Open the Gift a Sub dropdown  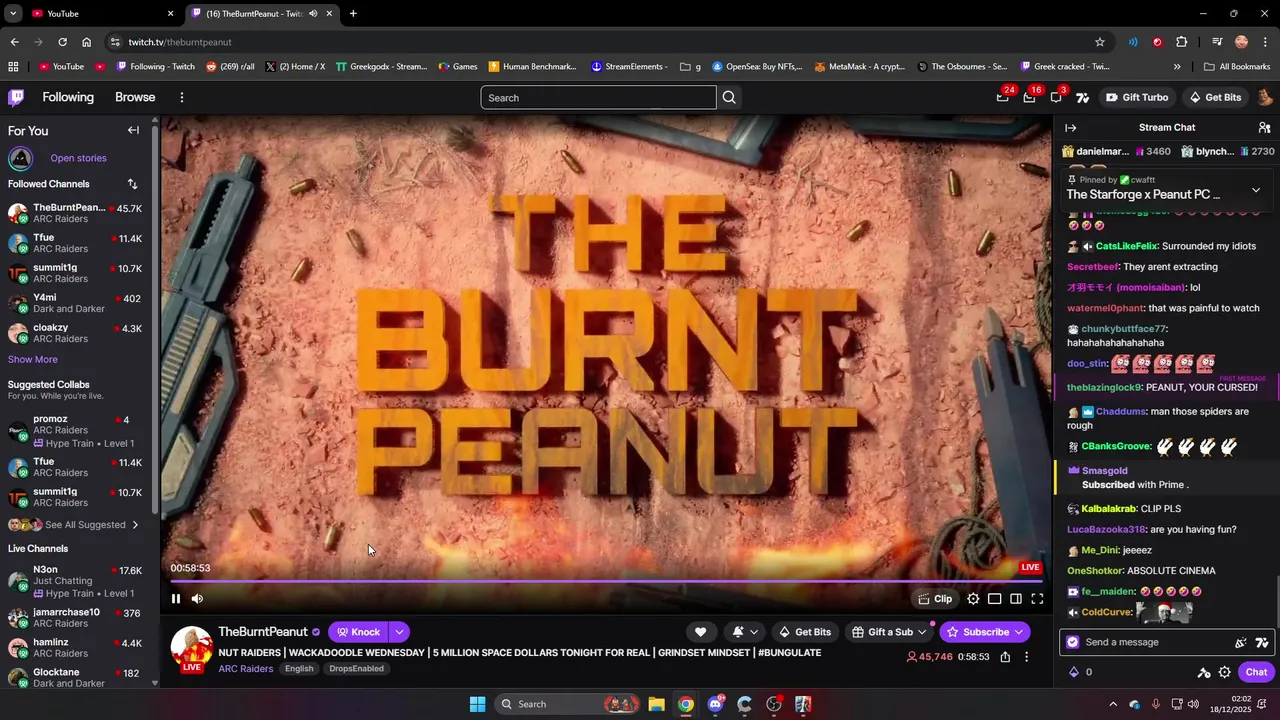(889, 632)
